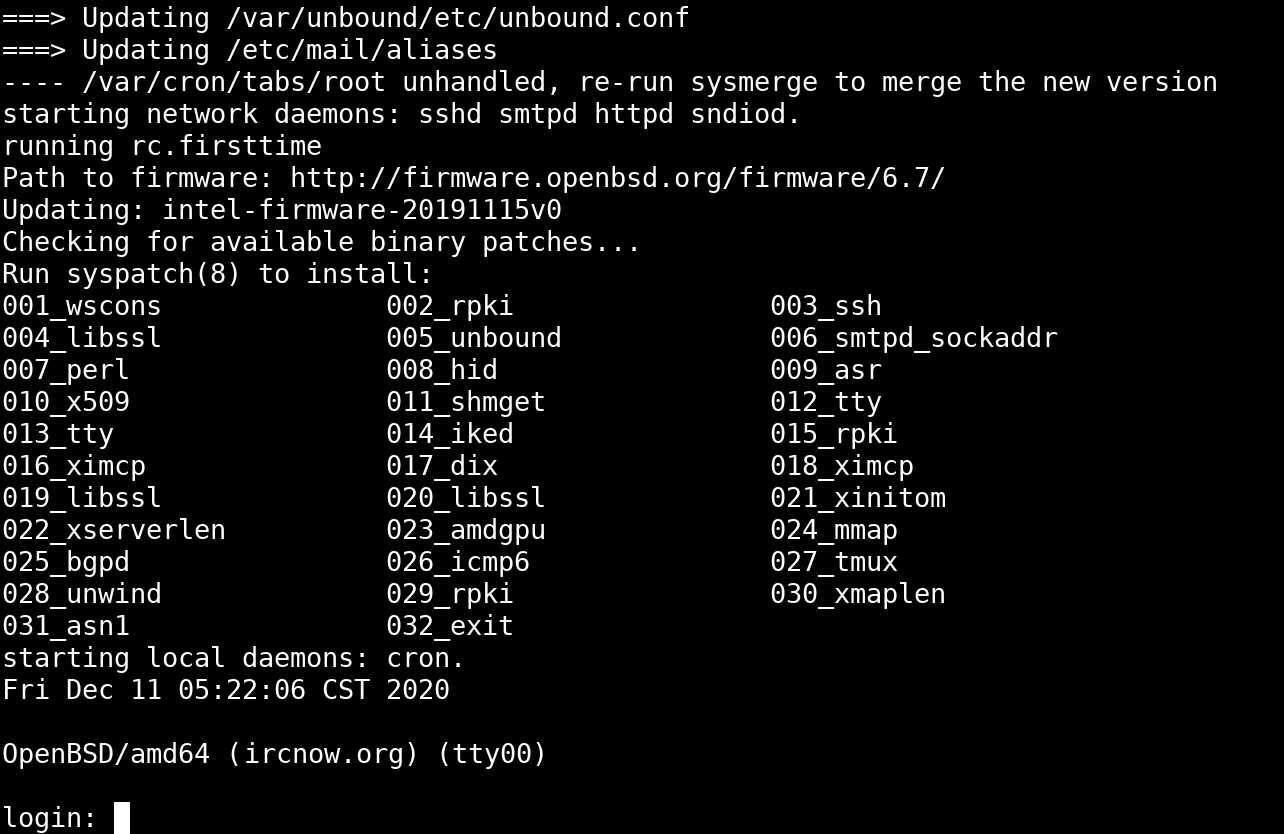Viewport: 1284px width, 834px height.
Task: Click the firmware.openbsd.org URL text
Action: tap(617, 178)
